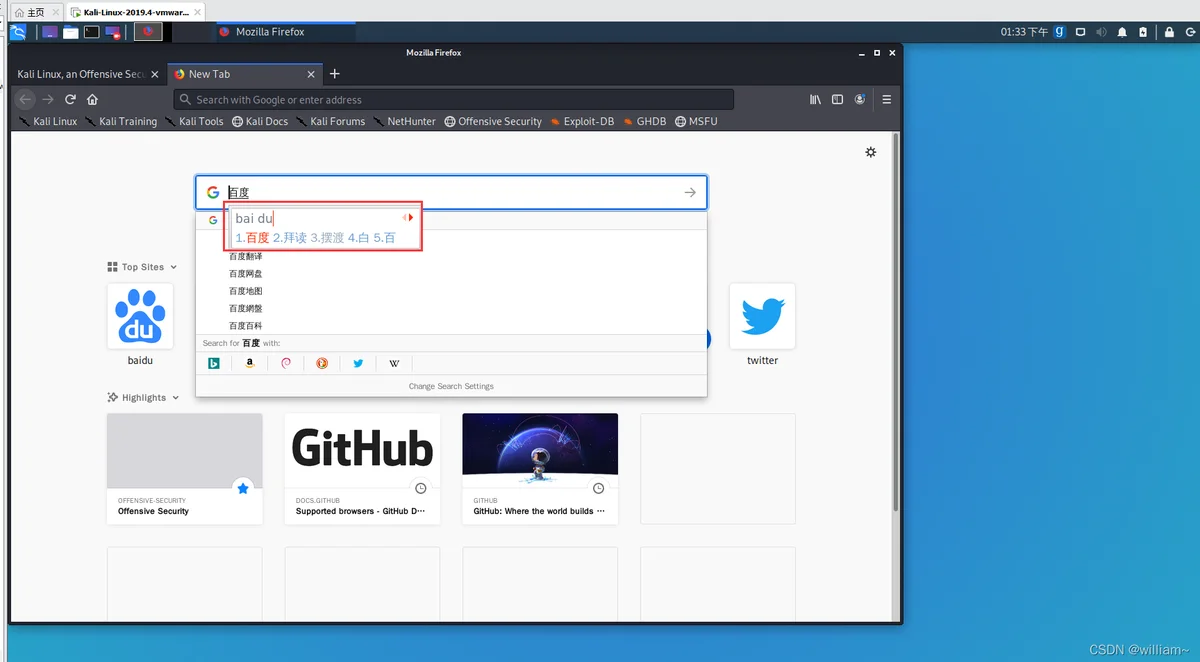Open the power manager battery icon
This screenshot has width=1200, height=662.
click(x=1142, y=32)
